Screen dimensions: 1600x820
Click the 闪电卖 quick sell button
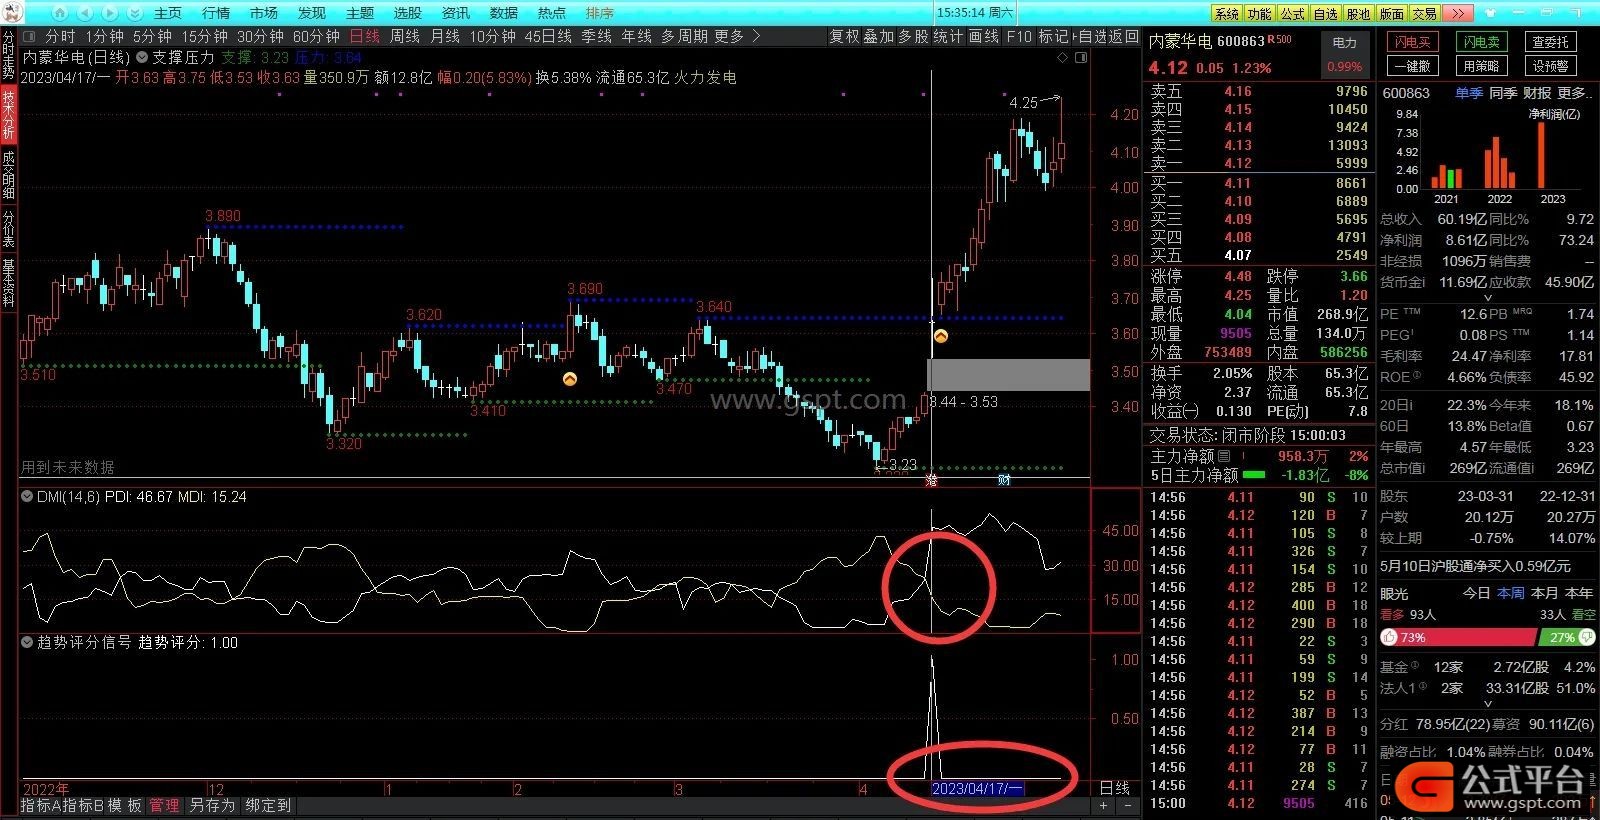(1481, 42)
